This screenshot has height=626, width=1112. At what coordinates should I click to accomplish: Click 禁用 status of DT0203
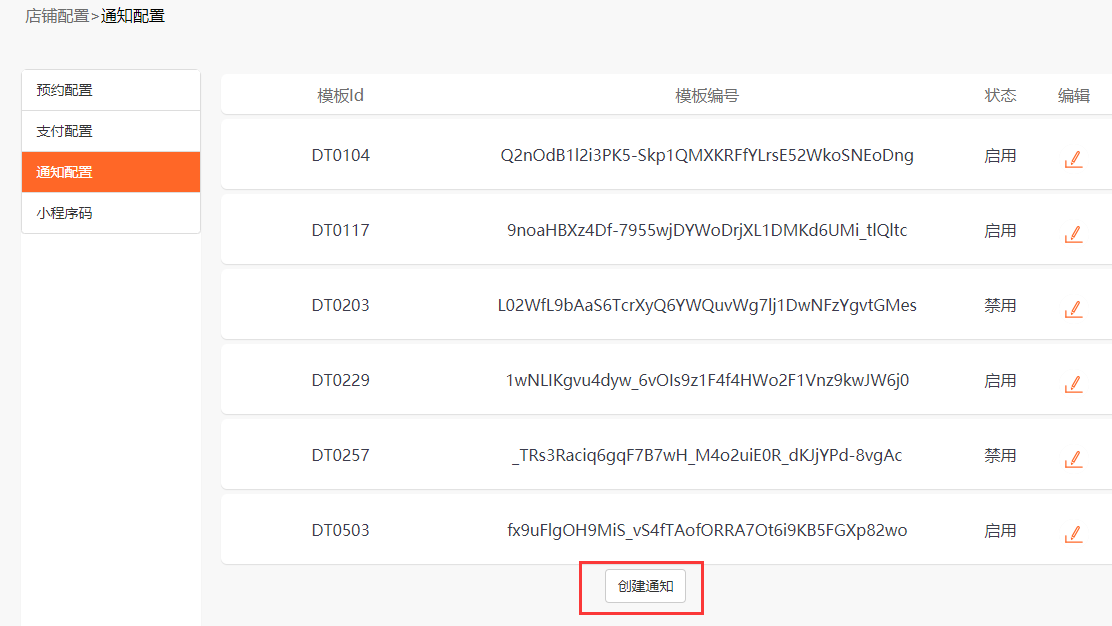[1000, 305]
